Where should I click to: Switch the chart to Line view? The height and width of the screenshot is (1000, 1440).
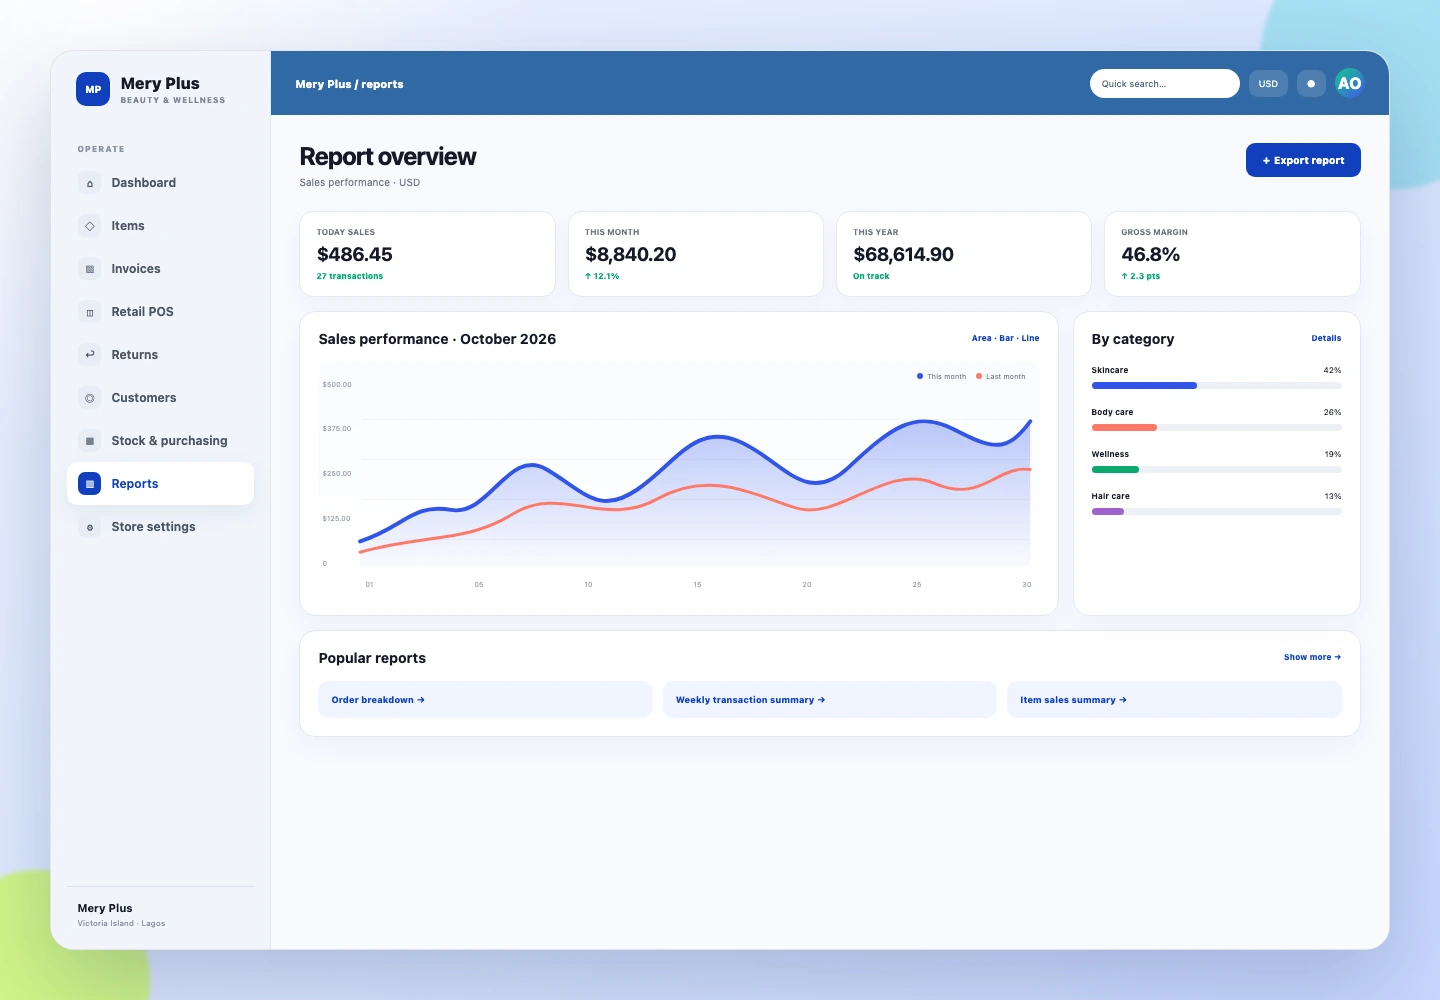pos(1030,339)
